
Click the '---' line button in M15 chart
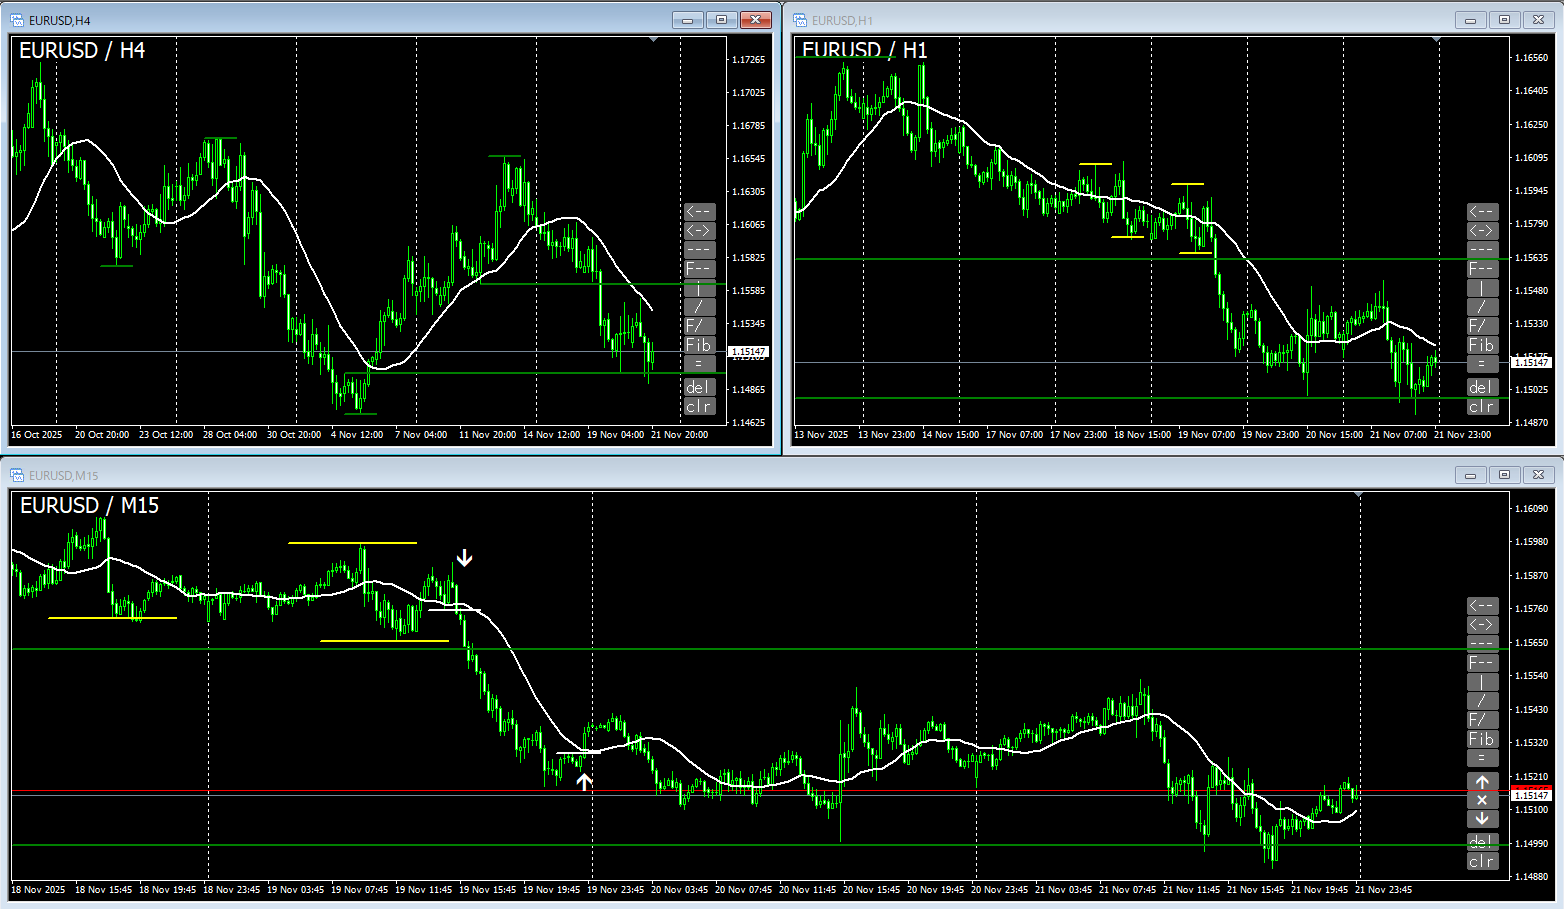coord(1482,643)
